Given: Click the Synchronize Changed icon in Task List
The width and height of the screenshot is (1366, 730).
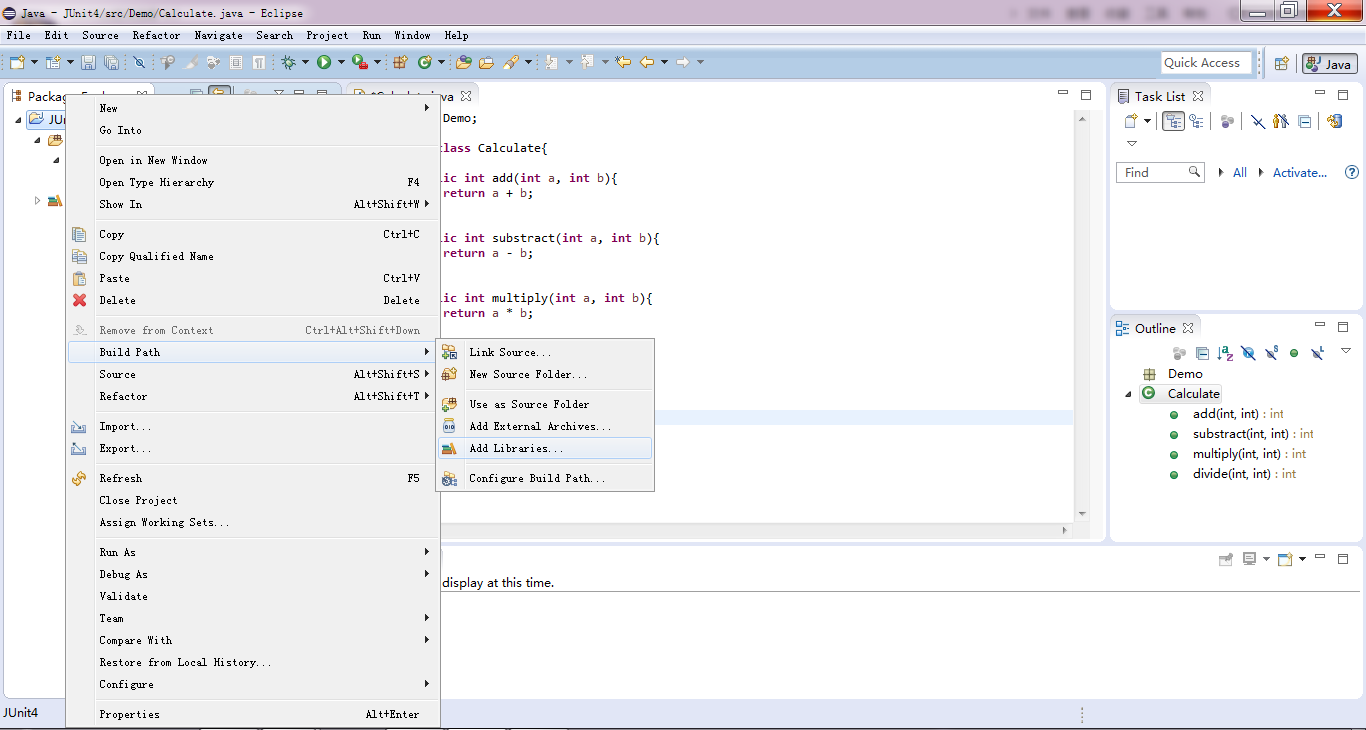Looking at the screenshot, I should point(1333,121).
